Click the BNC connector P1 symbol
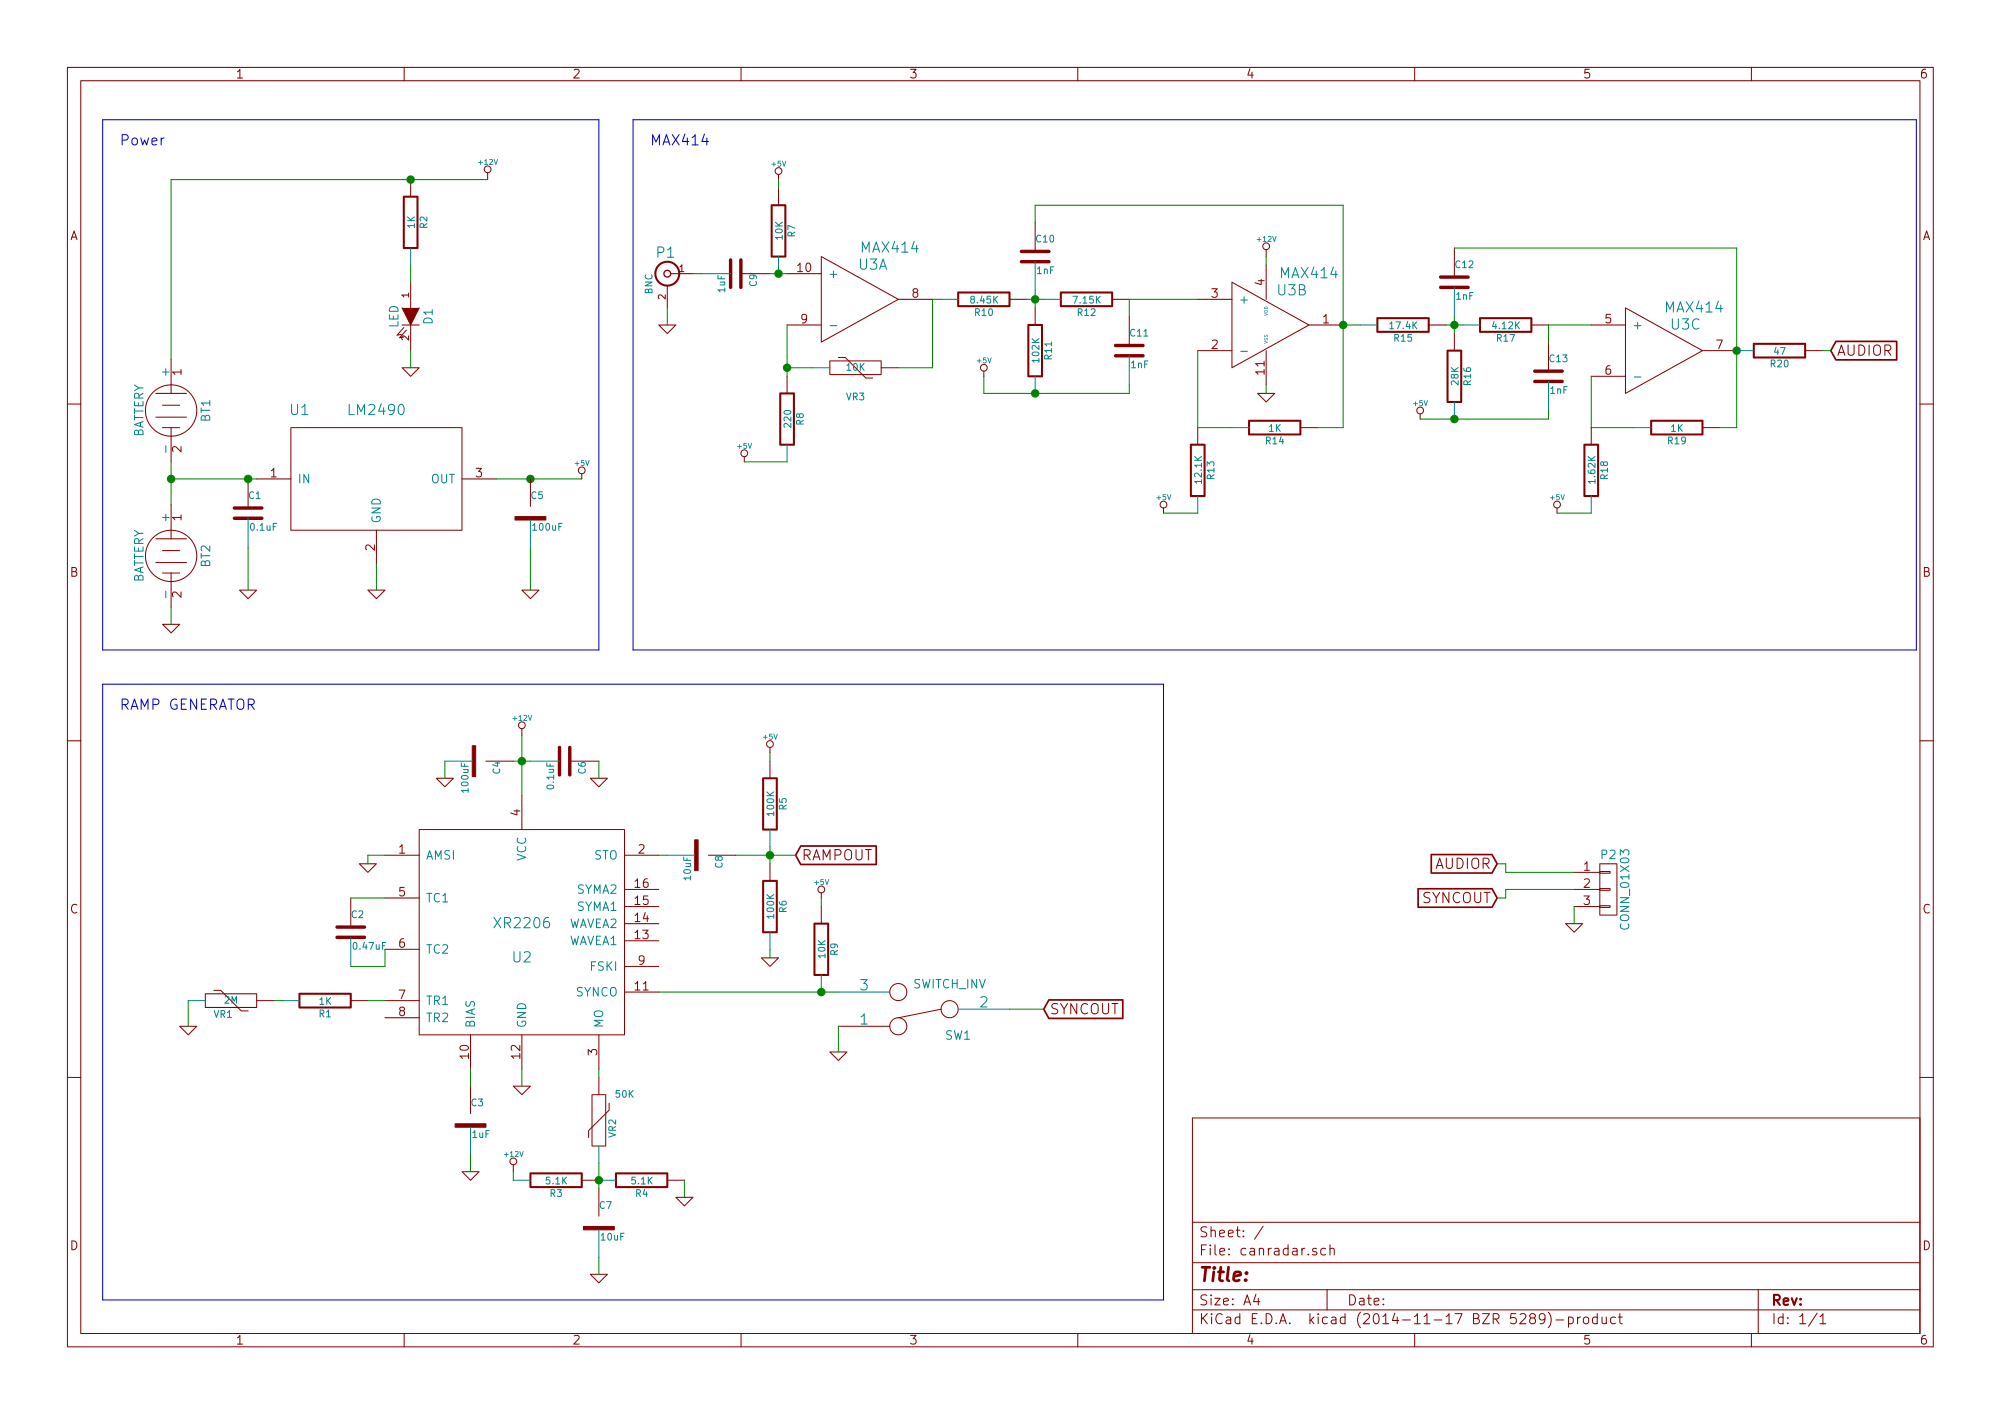Image resolution: width=2000 pixels, height=1414 pixels. pos(667,273)
